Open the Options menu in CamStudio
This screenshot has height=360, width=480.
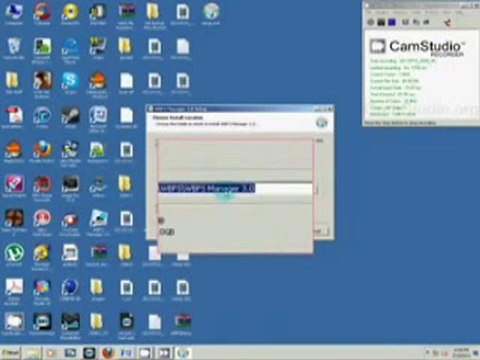tap(400, 12)
